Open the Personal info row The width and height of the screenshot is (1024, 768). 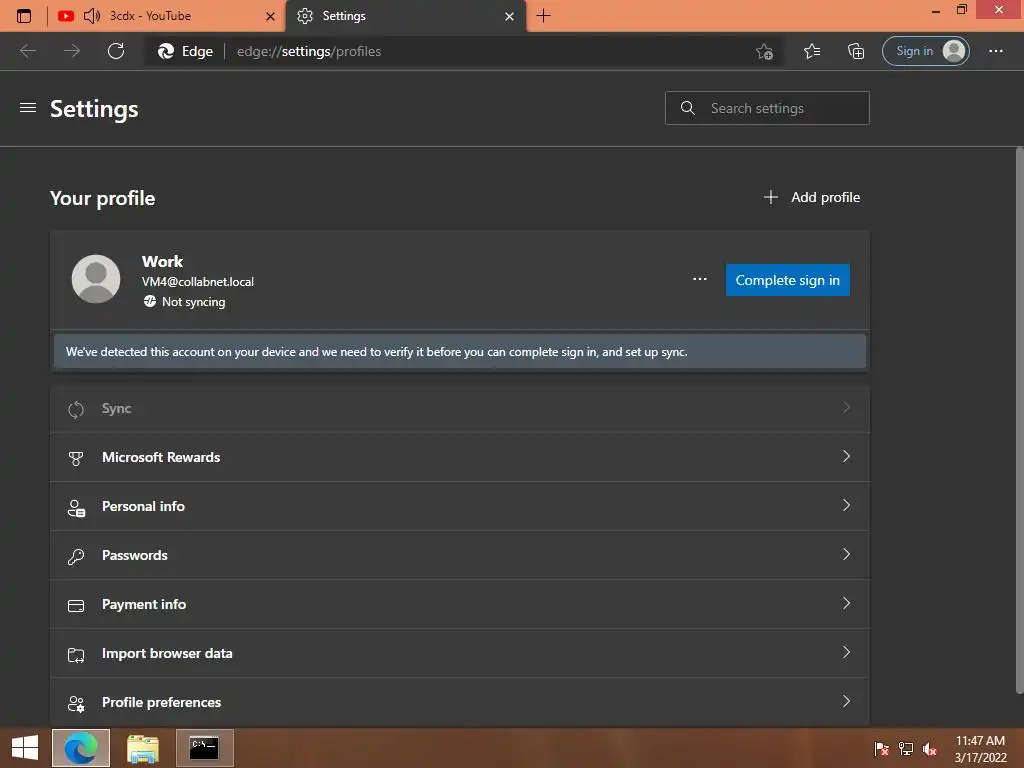(x=460, y=506)
